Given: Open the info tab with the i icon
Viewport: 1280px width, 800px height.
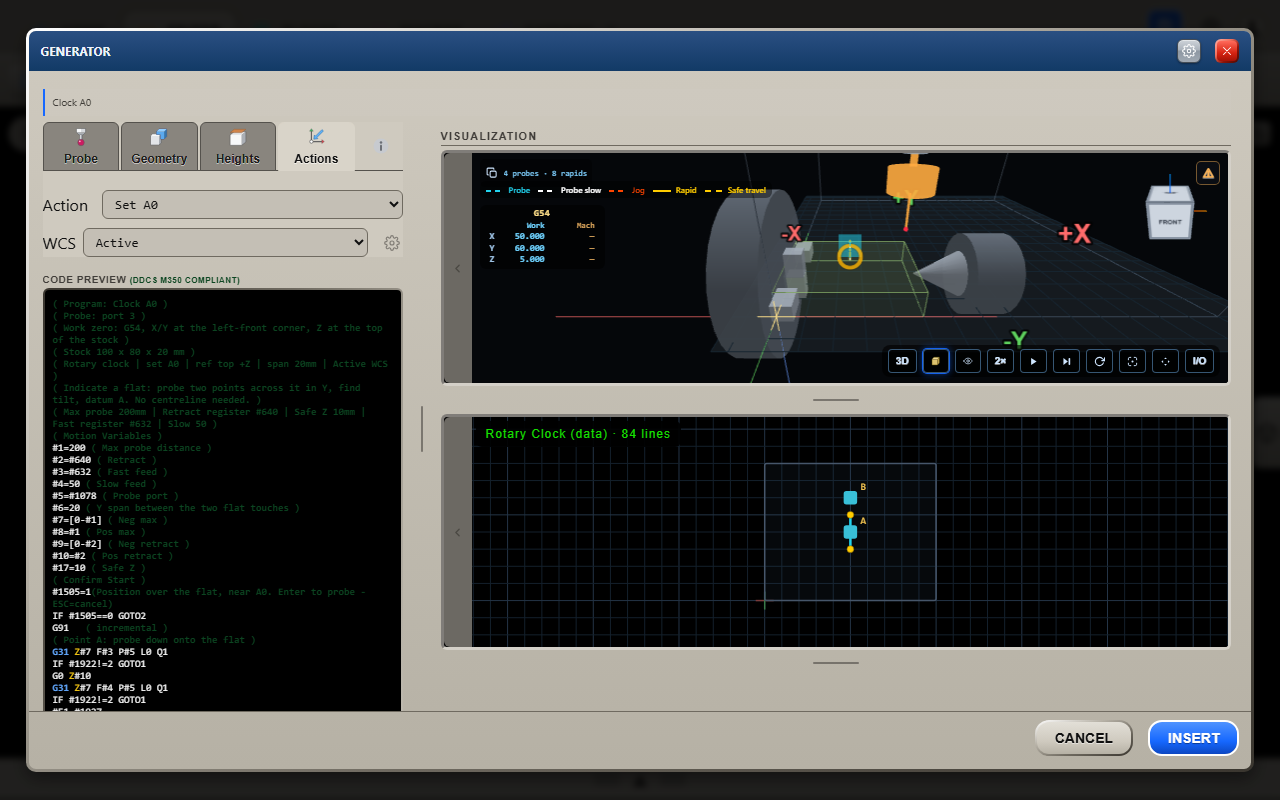Looking at the screenshot, I should pyautogui.click(x=381, y=146).
